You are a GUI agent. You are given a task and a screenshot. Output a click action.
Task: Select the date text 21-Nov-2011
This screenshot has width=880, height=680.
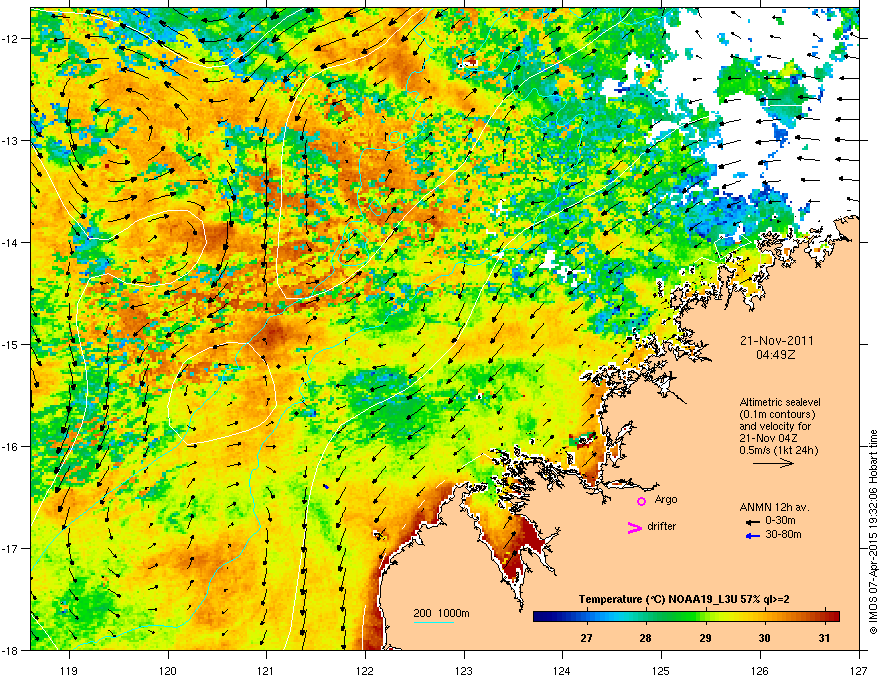click(776, 341)
